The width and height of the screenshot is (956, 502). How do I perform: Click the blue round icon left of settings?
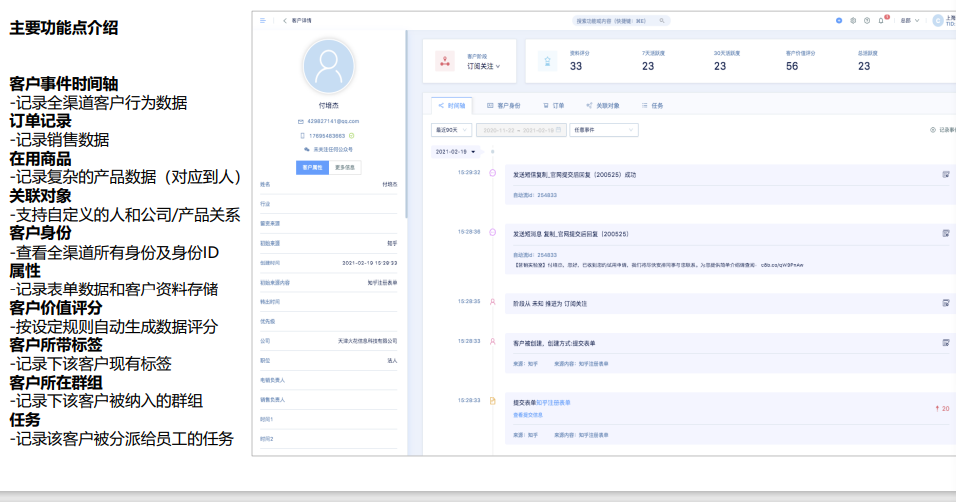click(x=839, y=20)
